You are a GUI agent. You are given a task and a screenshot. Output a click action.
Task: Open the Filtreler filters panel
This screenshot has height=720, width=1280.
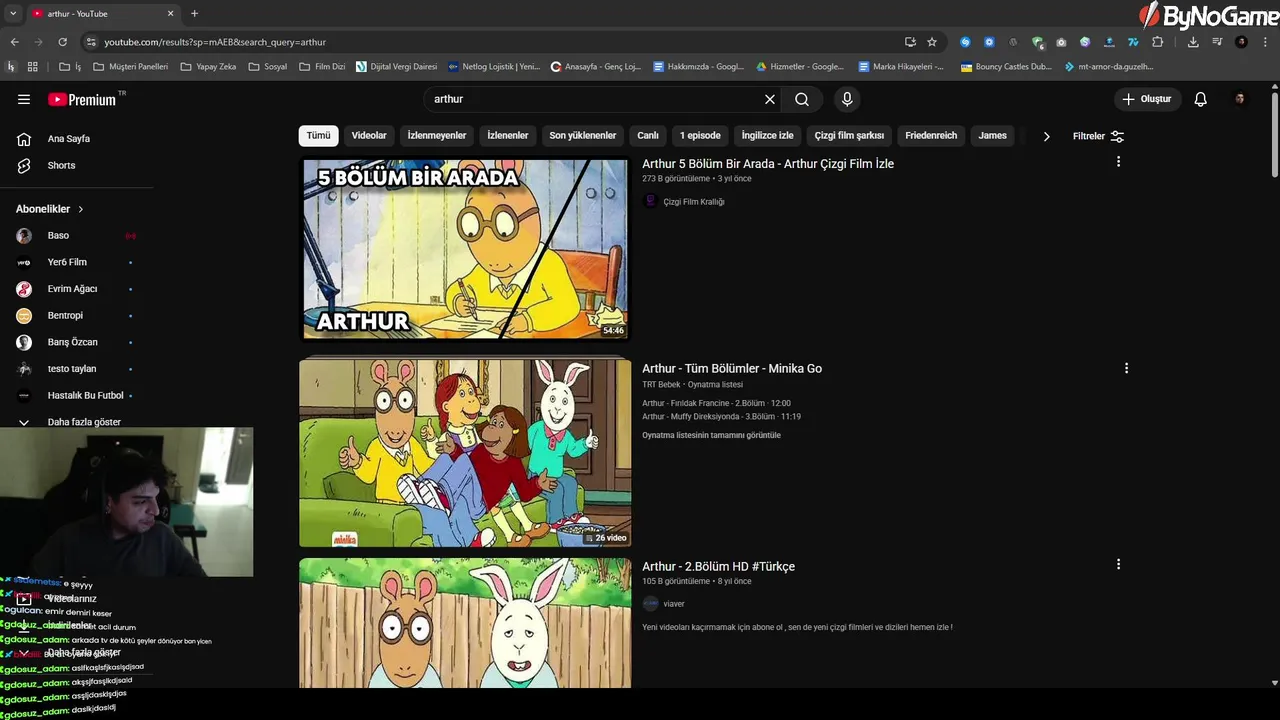[1098, 136]
